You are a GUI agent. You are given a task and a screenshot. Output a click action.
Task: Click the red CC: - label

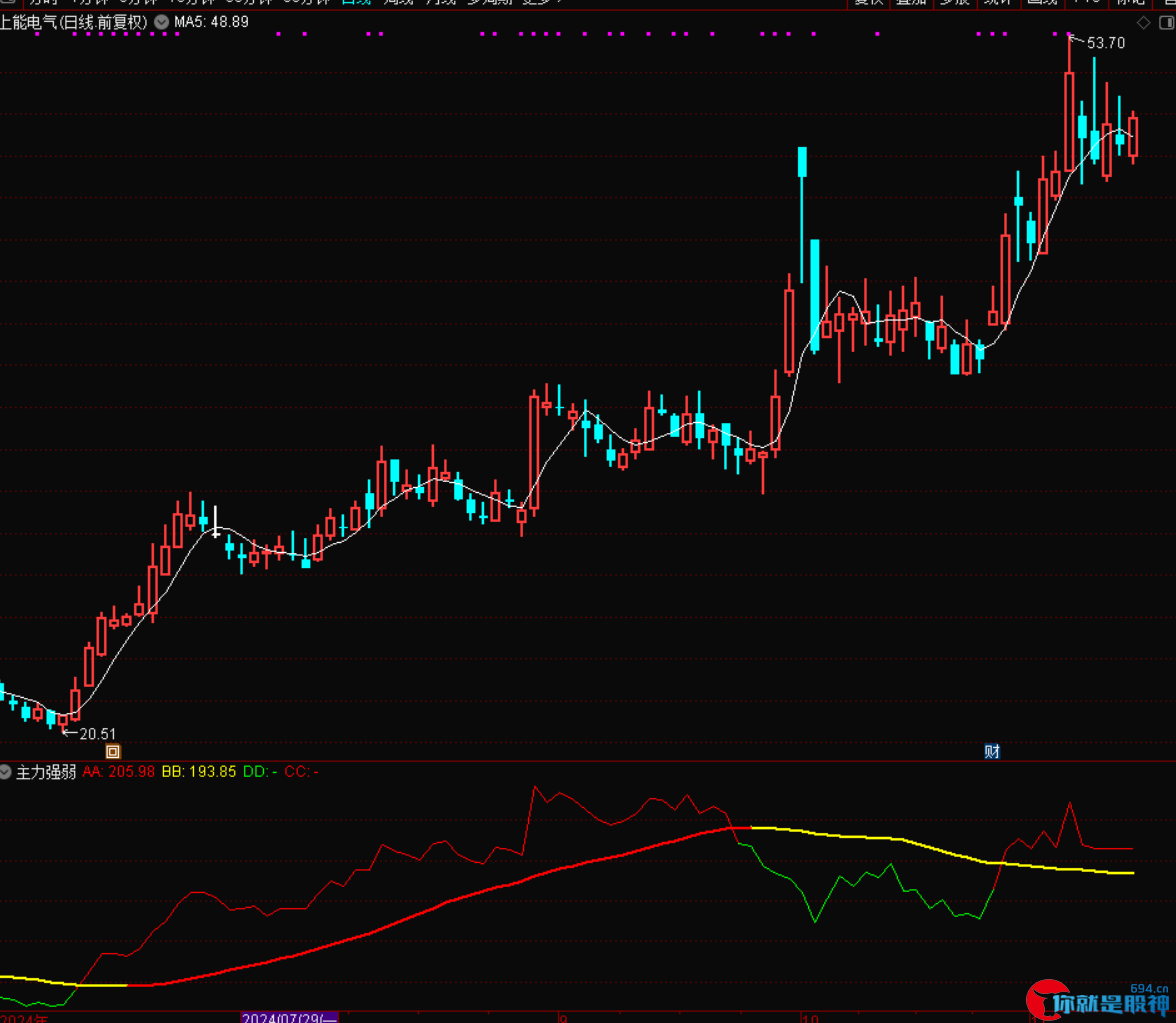[302, 772]
